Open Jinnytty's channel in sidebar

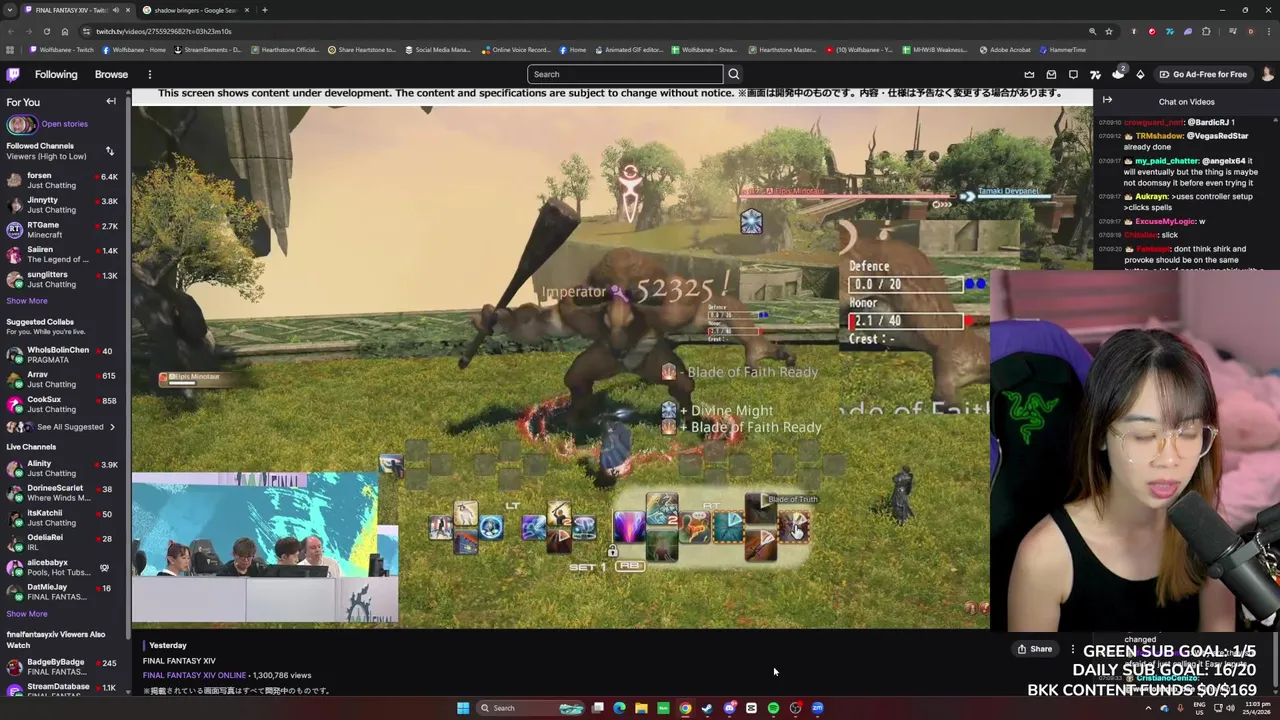[x=62, y=205]
